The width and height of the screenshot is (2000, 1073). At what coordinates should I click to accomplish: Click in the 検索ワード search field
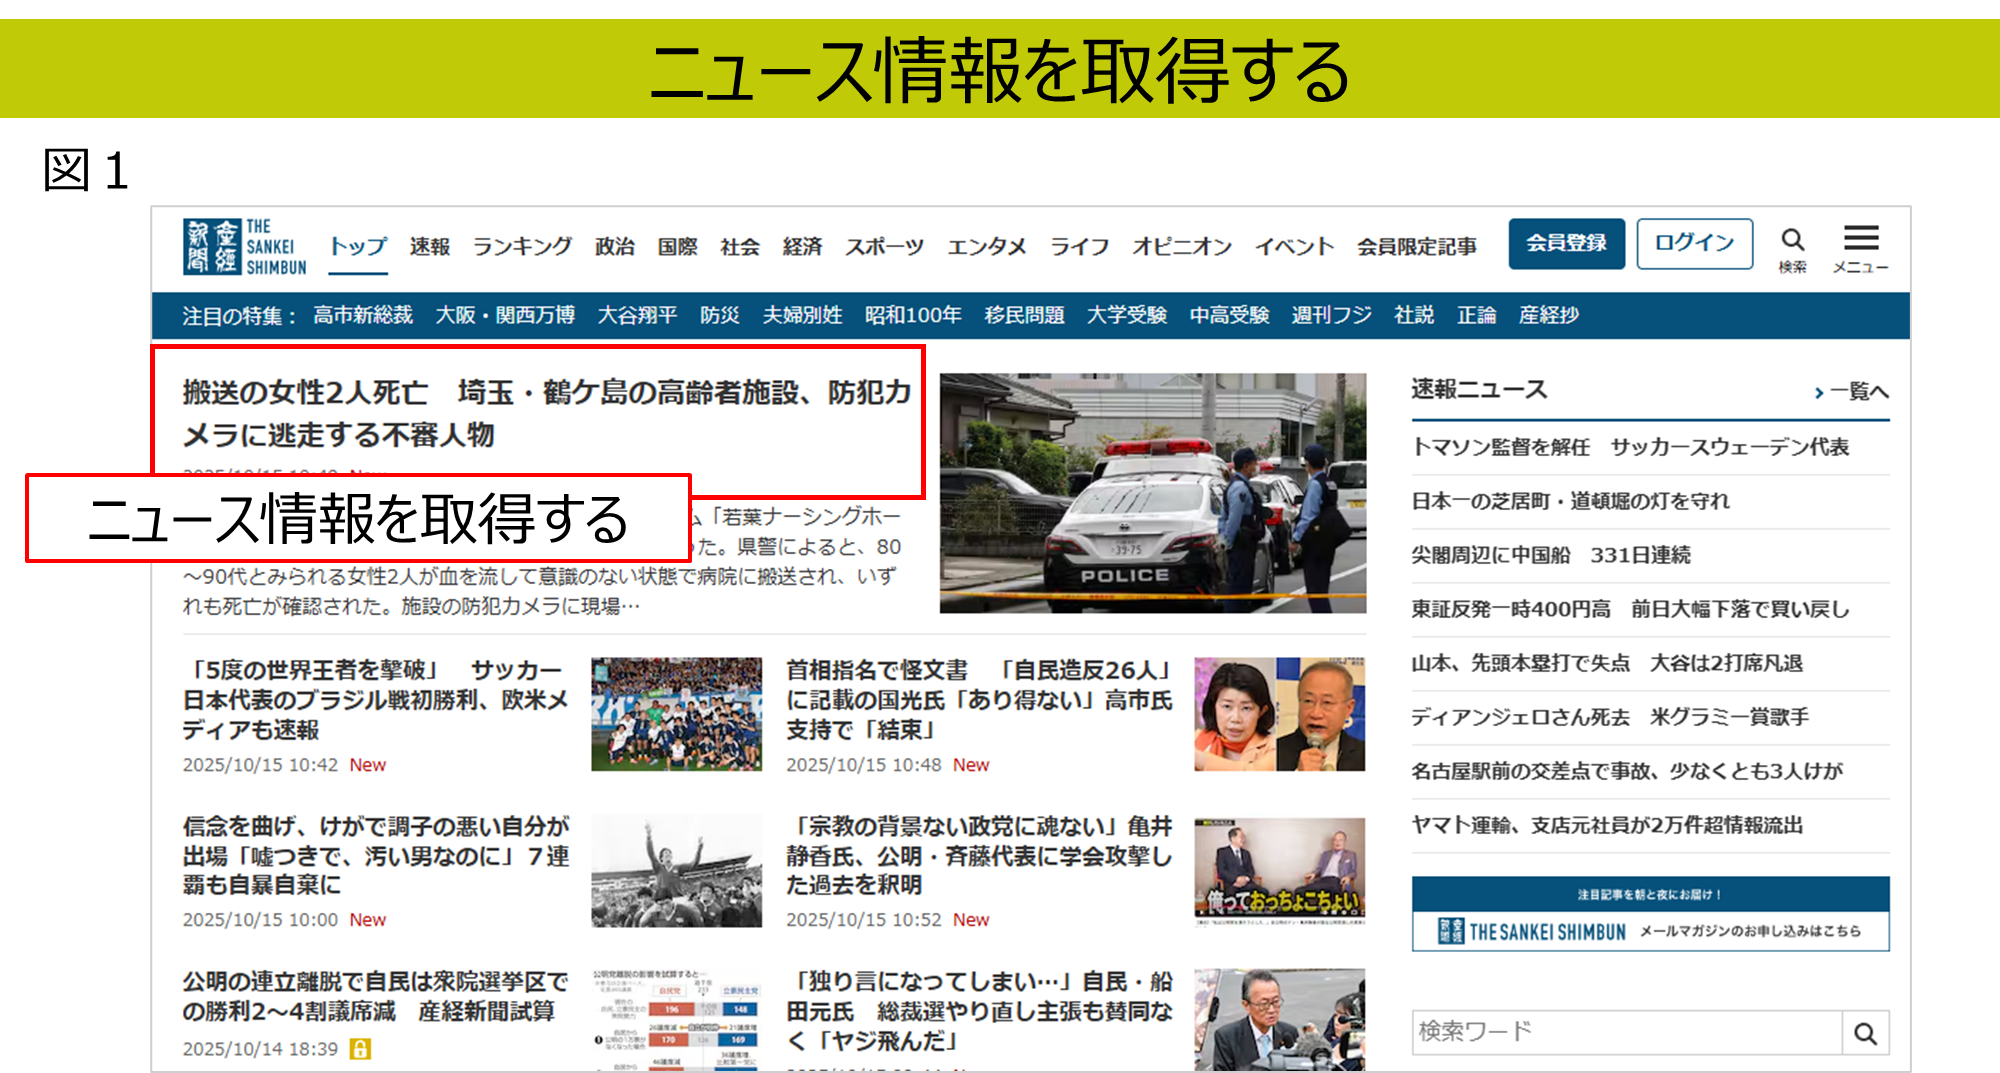(x=1626, y=1032)
